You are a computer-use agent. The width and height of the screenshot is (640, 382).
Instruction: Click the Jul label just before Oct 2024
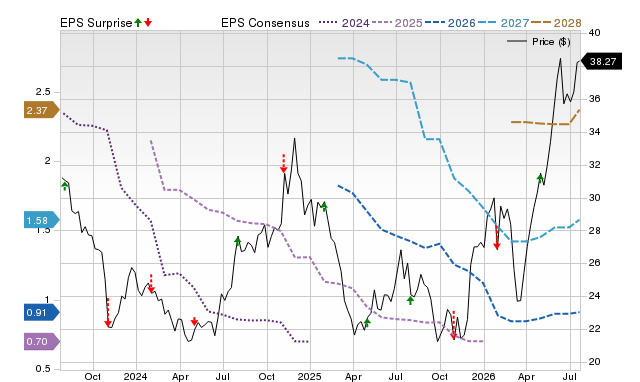pos(222,376)
